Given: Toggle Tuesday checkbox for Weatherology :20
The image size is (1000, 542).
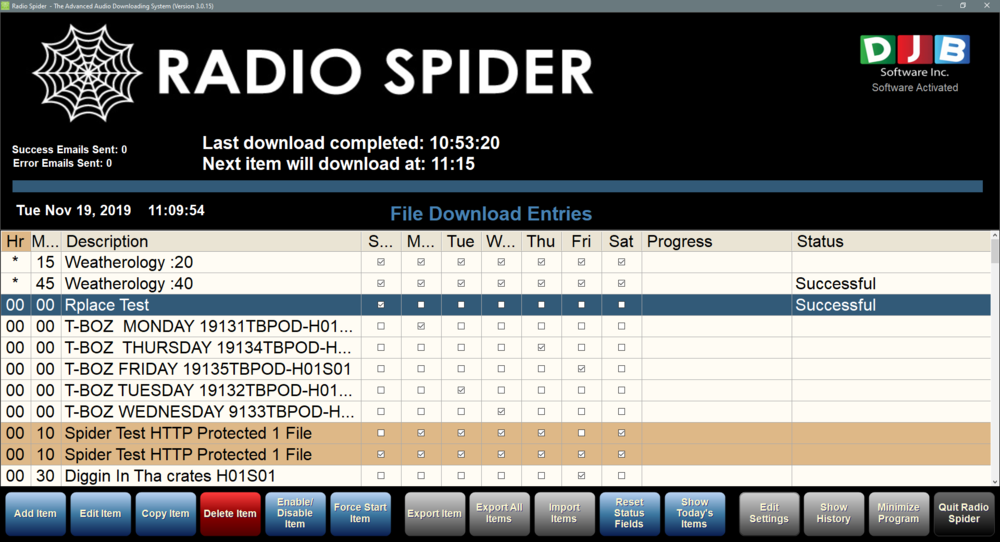Looking at the screenshot, I should (x=461, y=262).
